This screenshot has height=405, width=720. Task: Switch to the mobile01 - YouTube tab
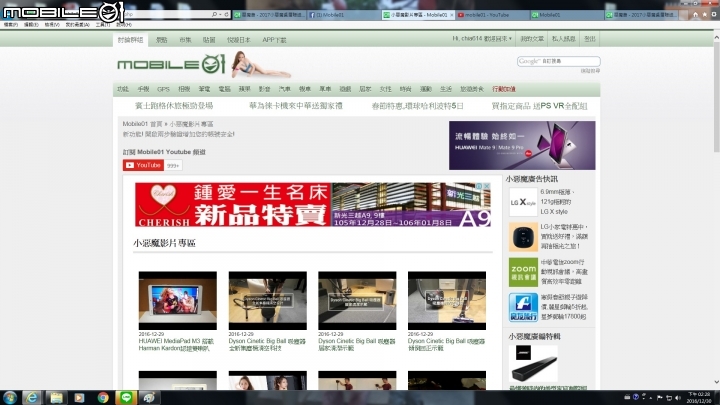[492, 15]
